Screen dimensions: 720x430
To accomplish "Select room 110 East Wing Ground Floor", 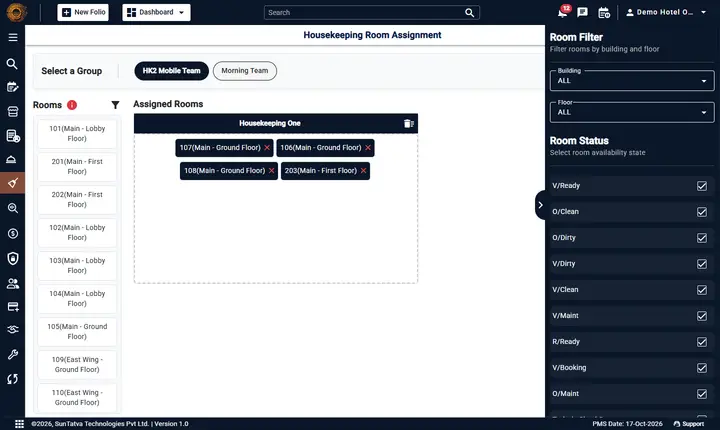I will (x=77, y=398).
